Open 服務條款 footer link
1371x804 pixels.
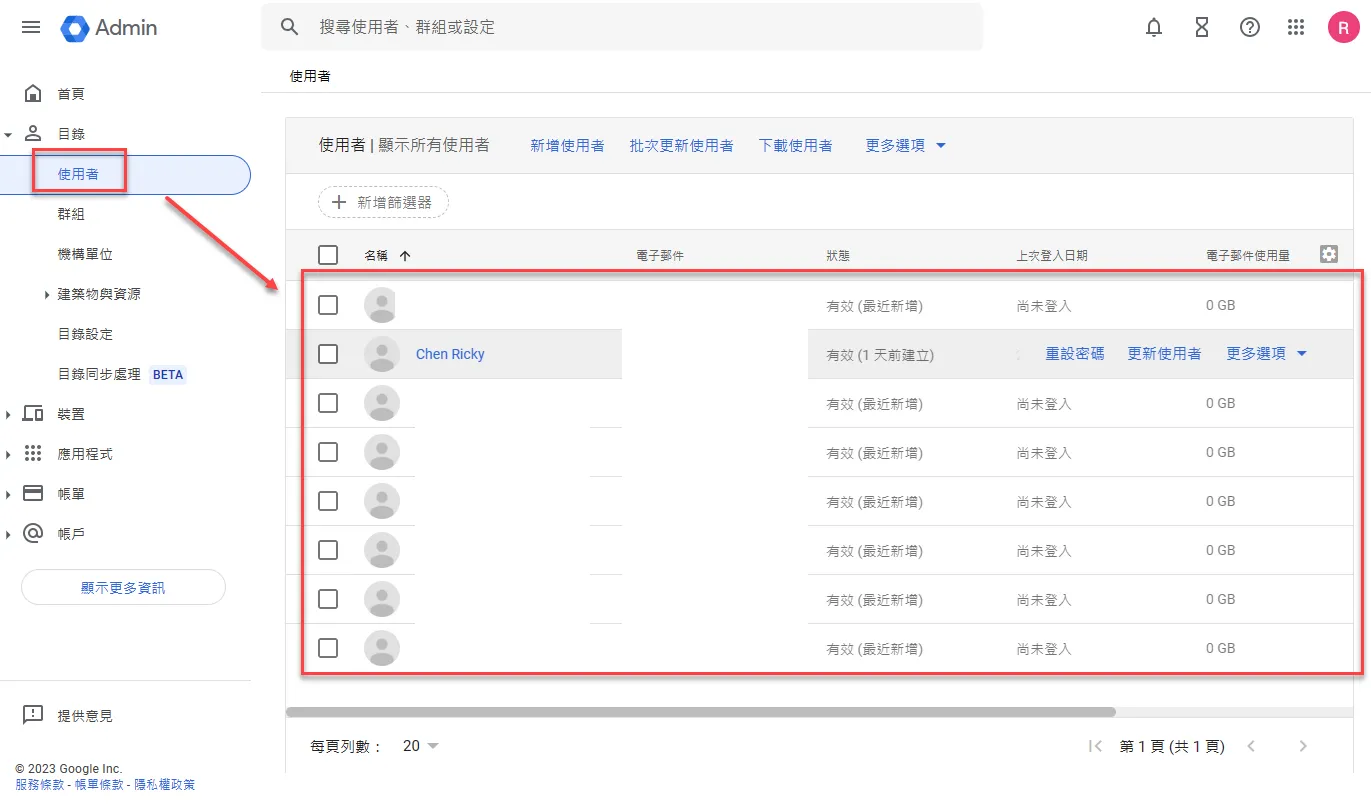(x=41, y=785)
